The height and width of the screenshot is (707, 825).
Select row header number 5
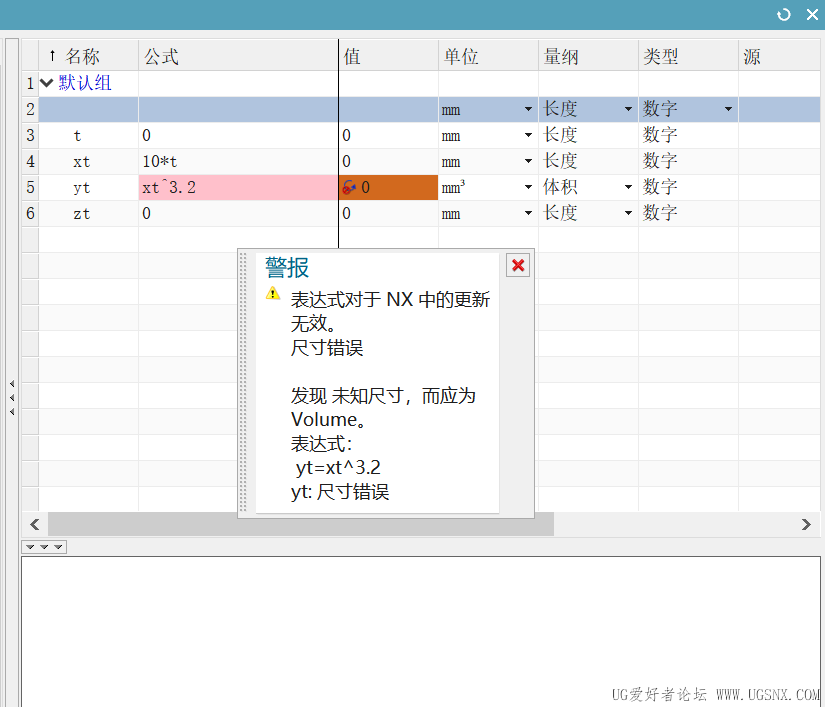30,187
